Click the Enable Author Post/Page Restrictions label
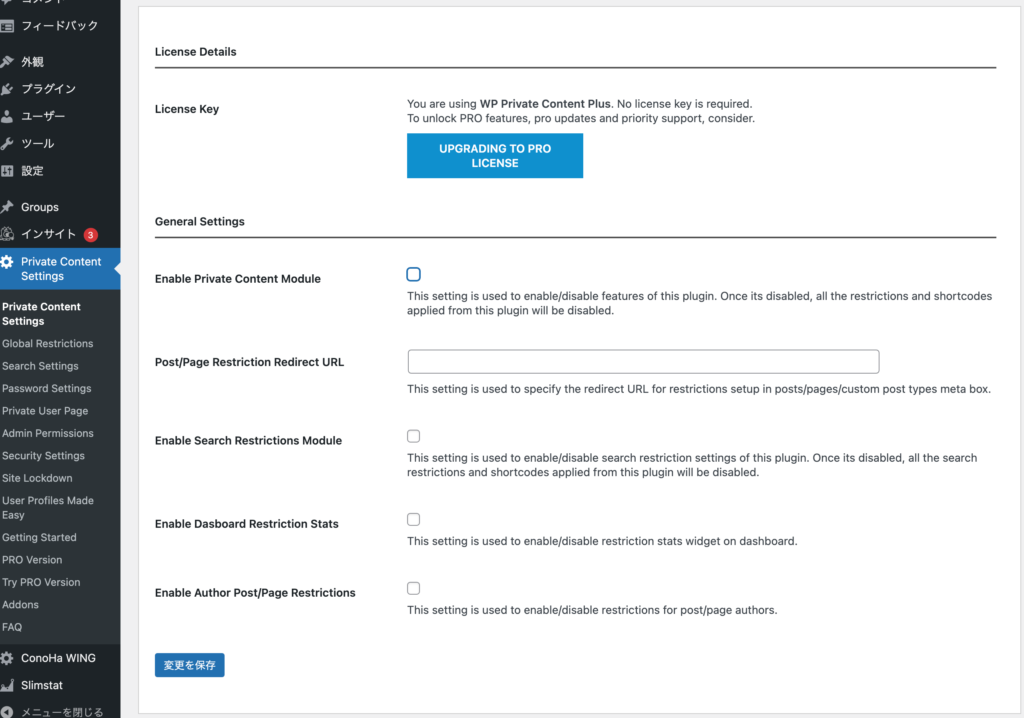Screen dimensions: 1024x718 point(255,593)
